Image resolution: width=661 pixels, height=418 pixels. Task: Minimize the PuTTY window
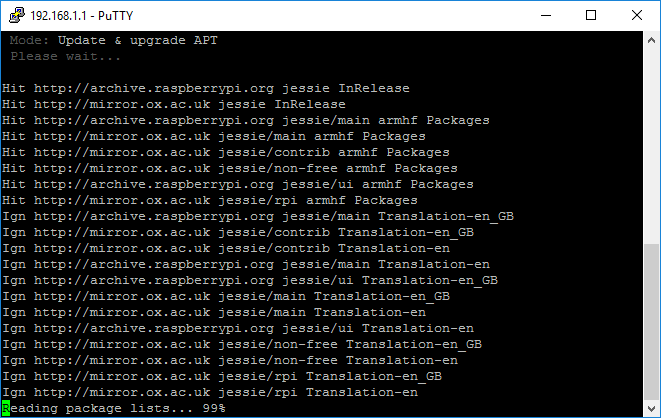546,16
